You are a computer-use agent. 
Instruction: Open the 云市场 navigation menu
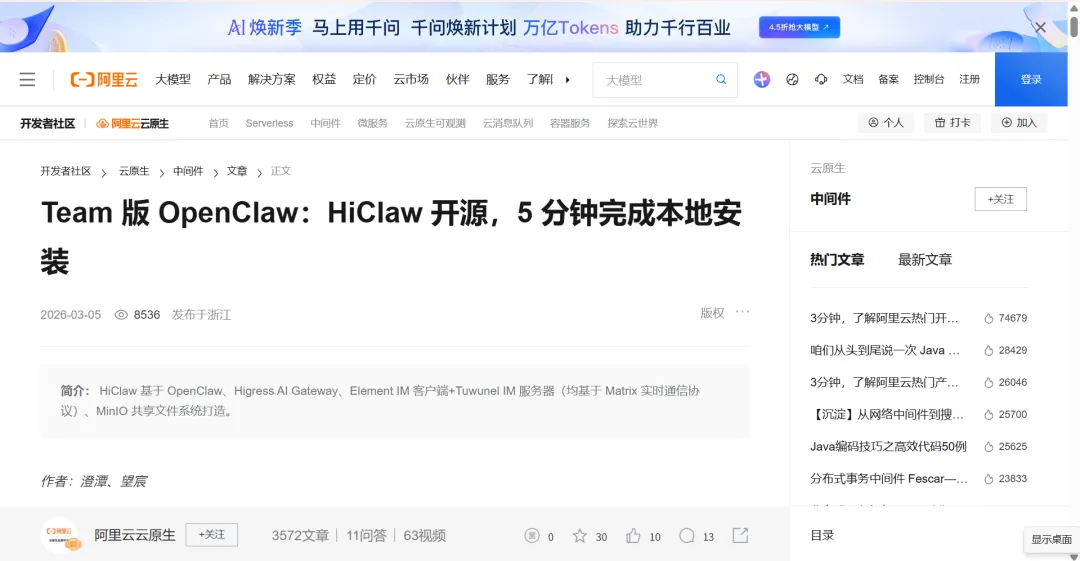pos(411,79)
